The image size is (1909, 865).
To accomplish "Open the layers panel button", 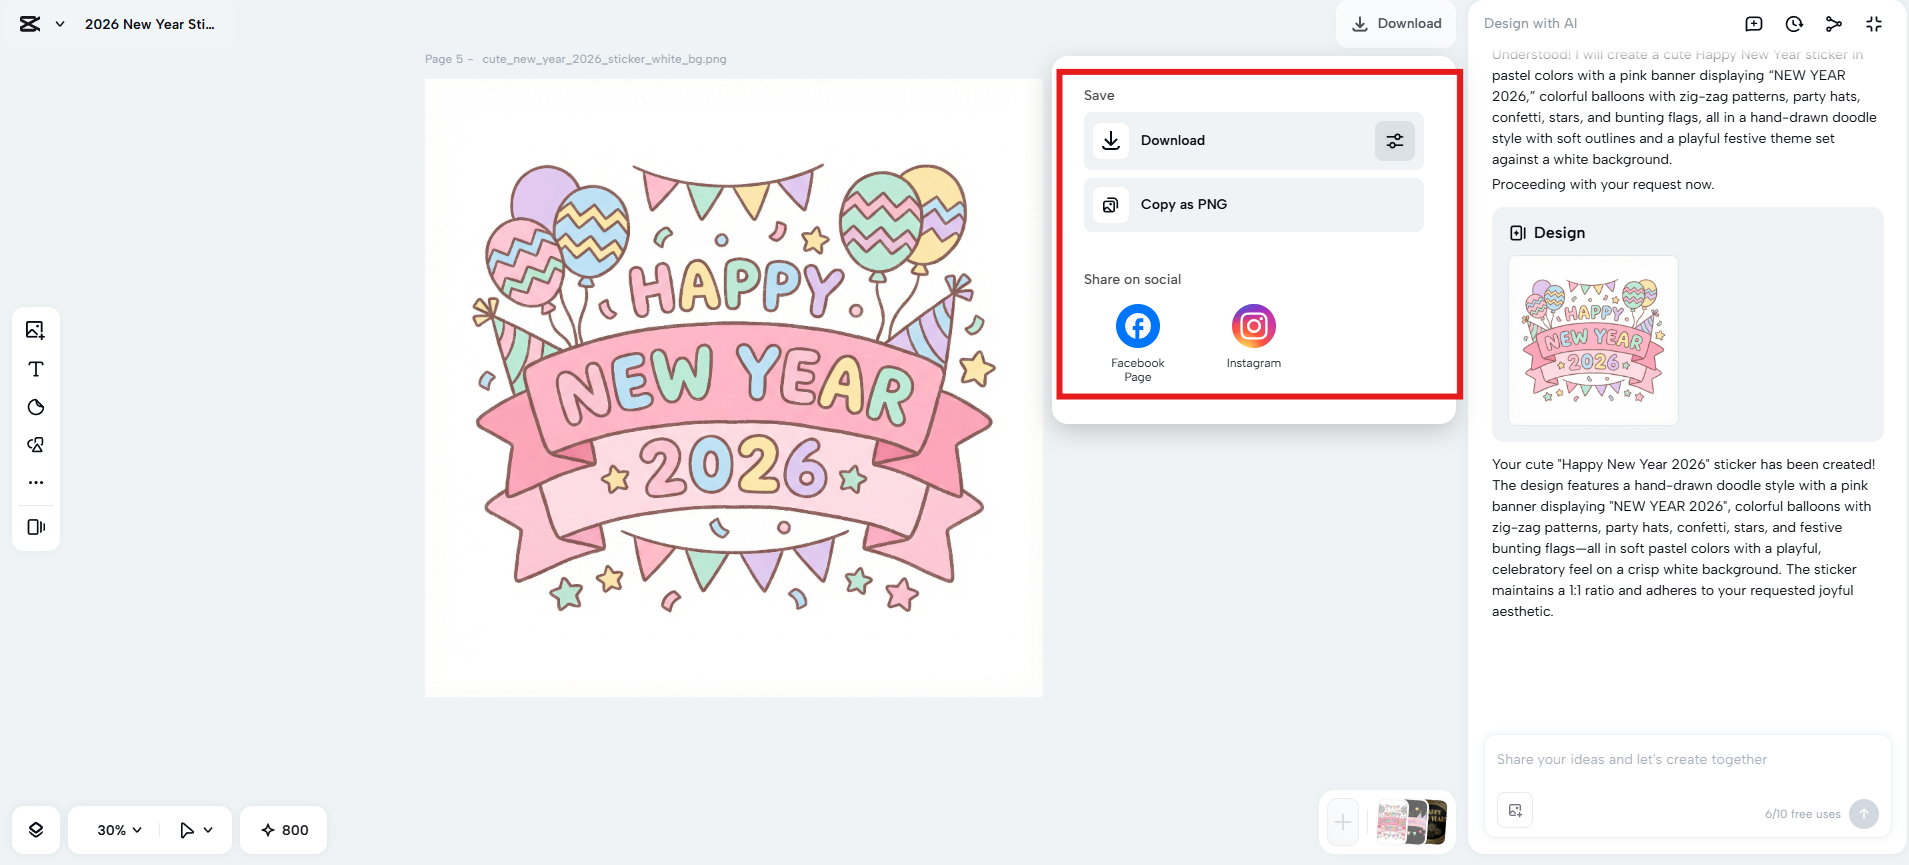I will tap(36, 830).
